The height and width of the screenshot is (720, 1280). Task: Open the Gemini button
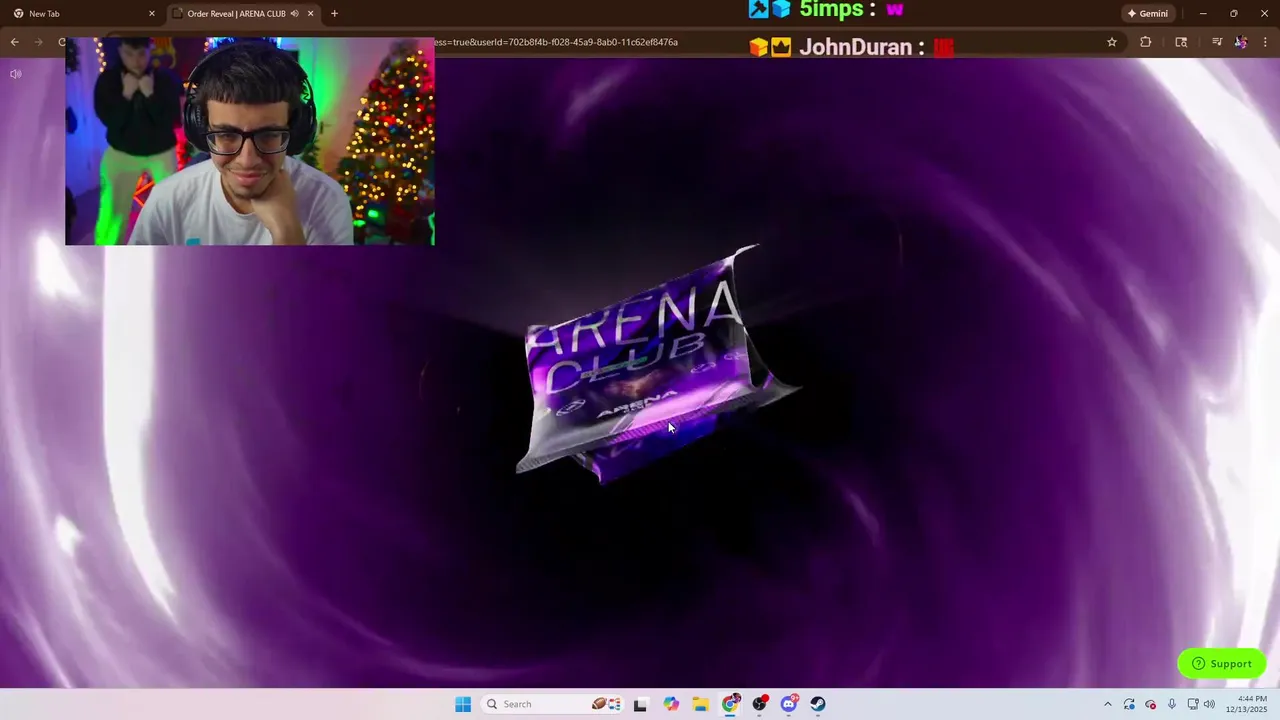coord(1147,14)
